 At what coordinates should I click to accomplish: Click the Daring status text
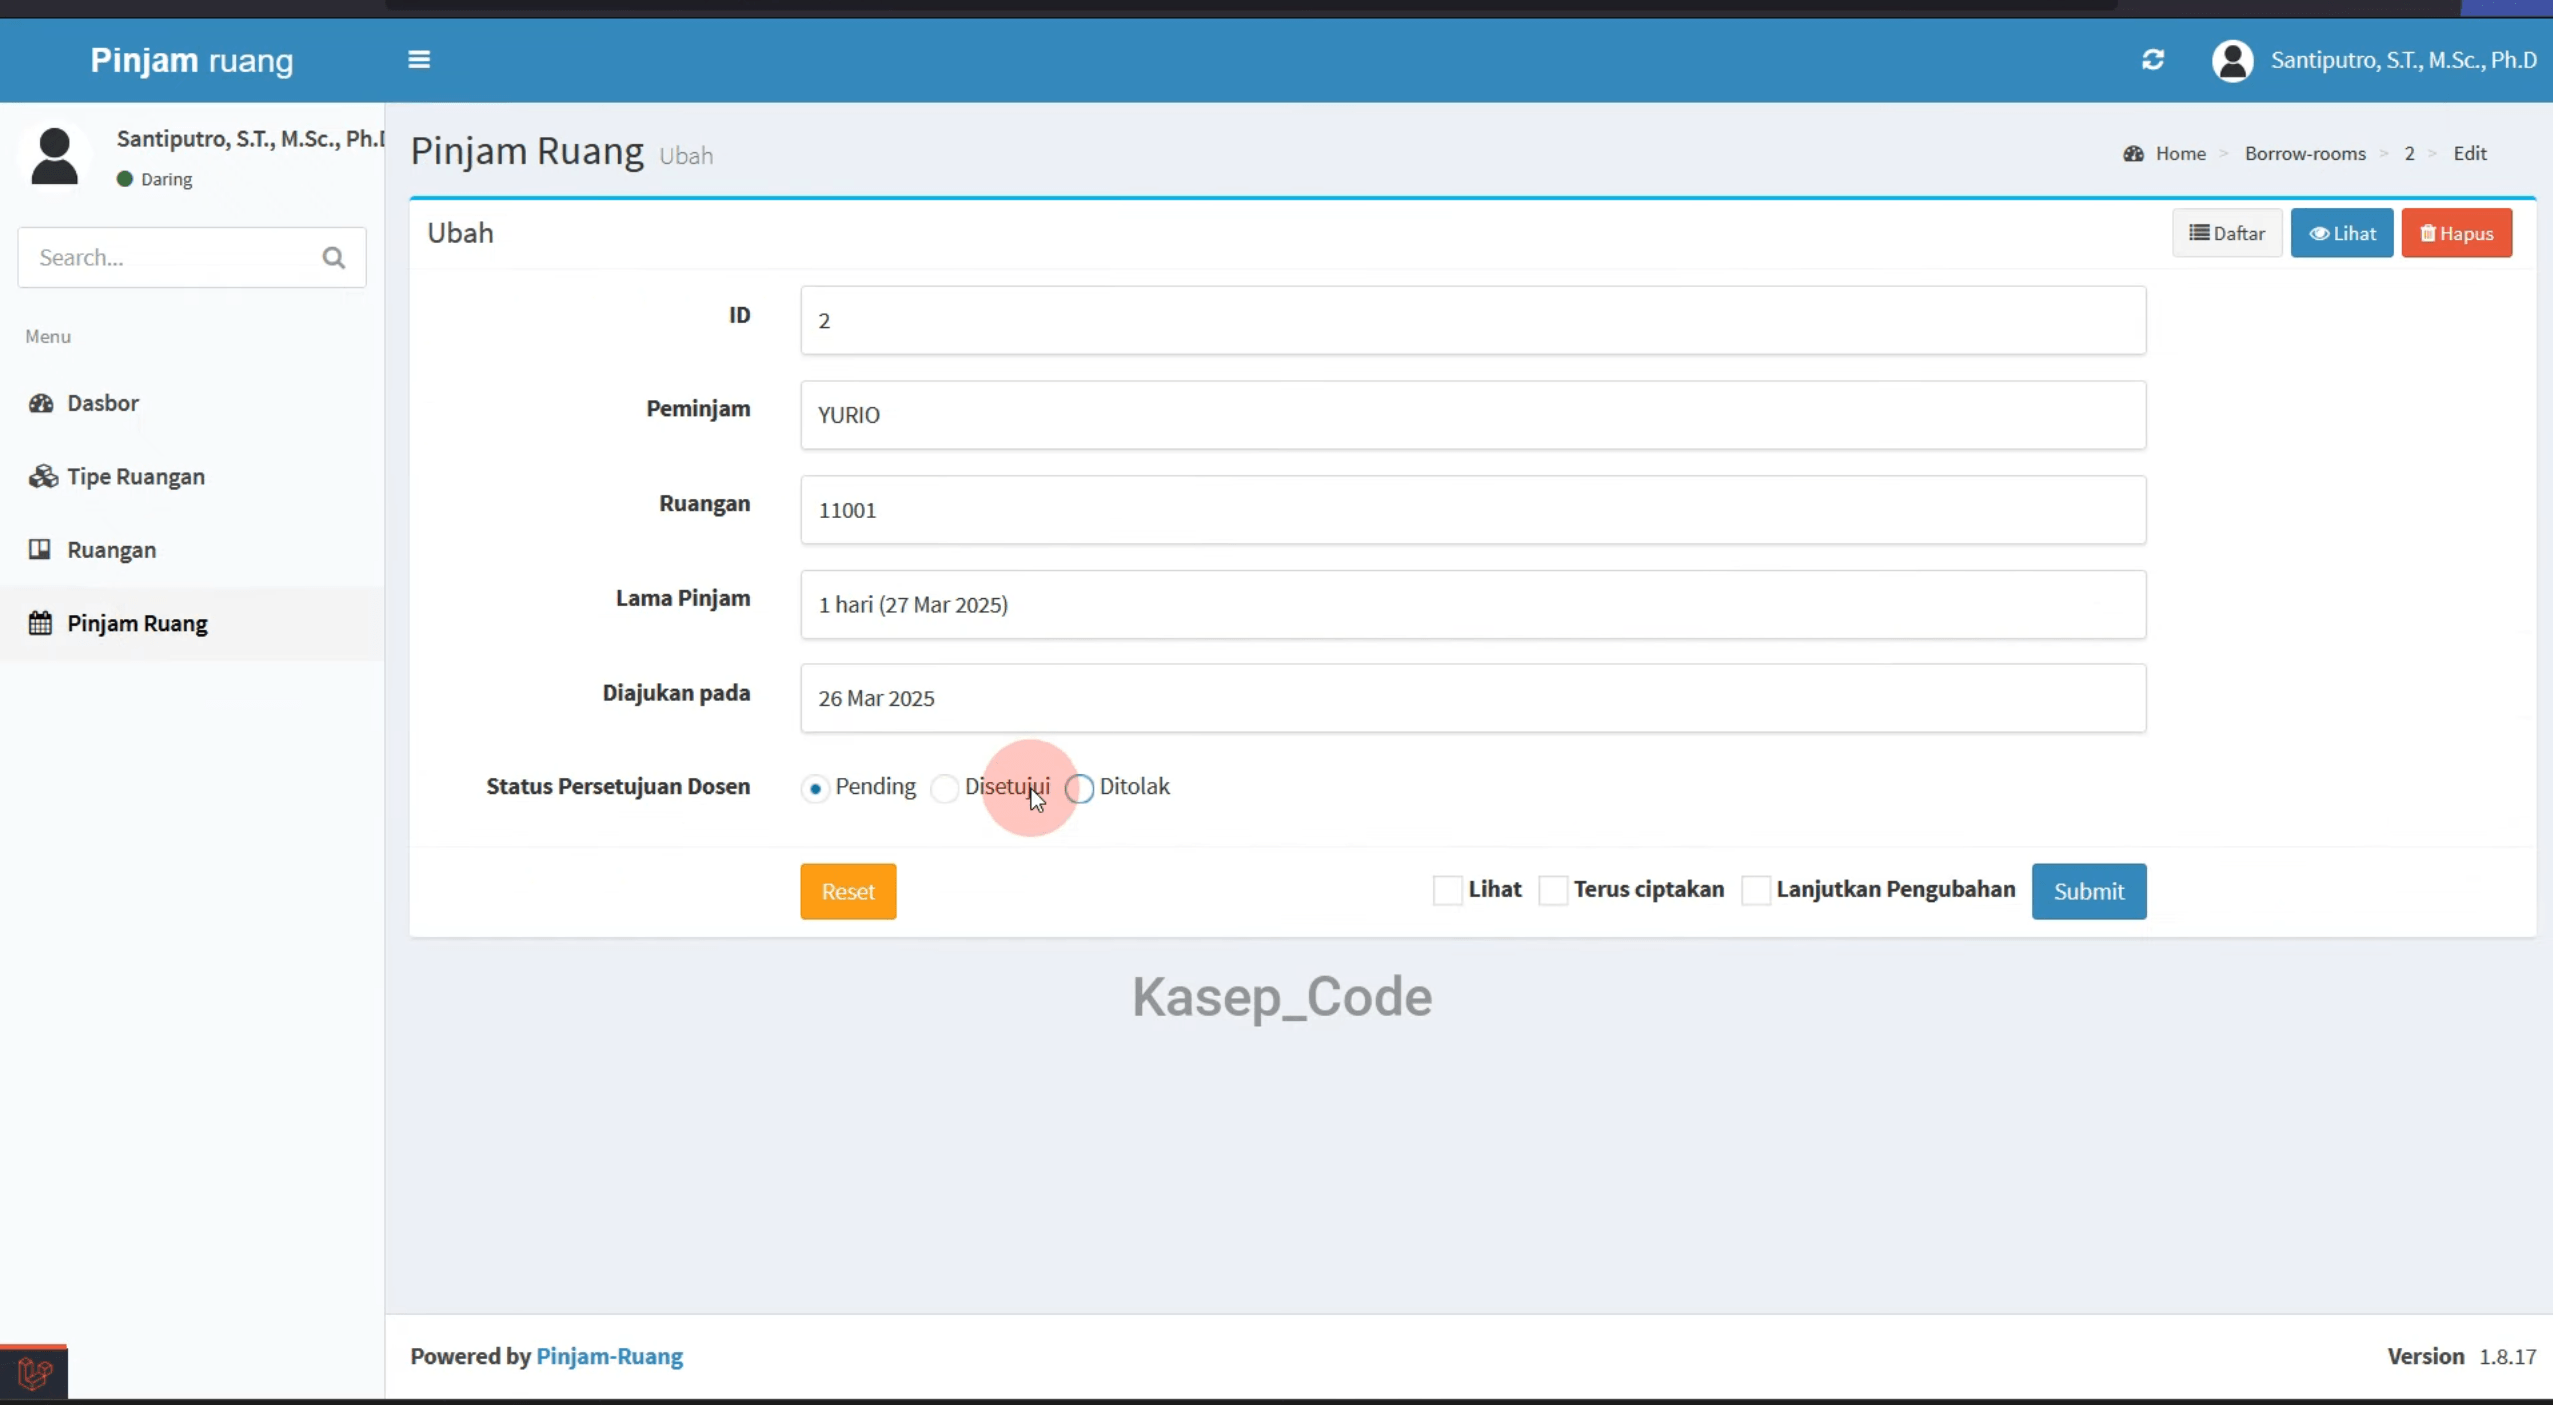point(166,179)
